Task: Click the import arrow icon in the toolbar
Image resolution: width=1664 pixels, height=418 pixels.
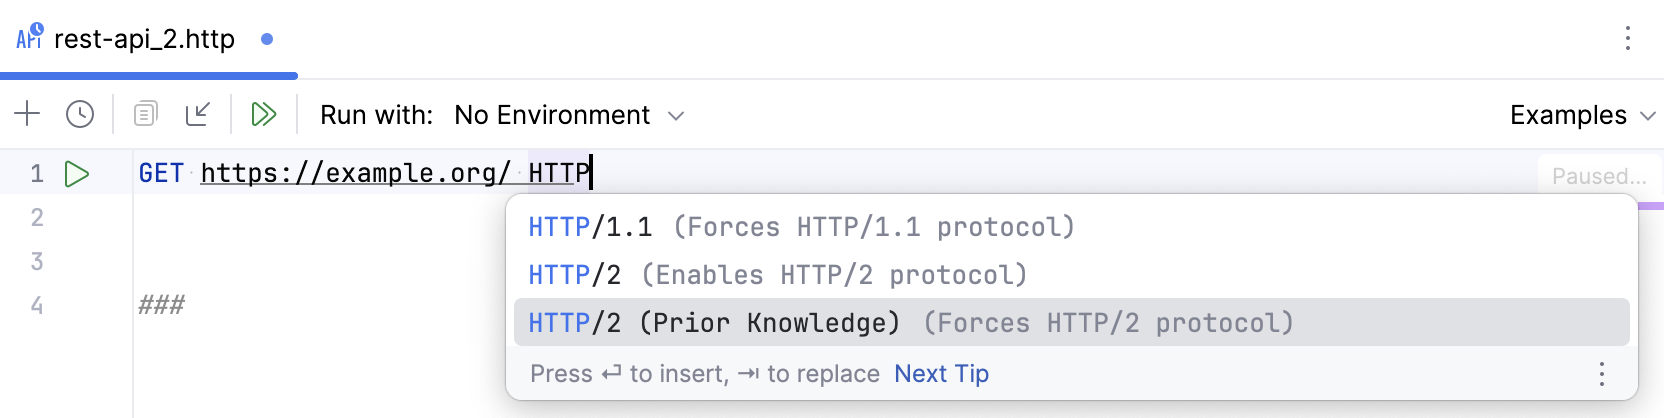Action: click(198, 114)
